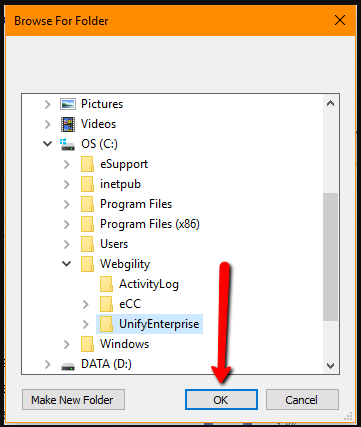This screenshot has height=427, width=361.
Task: Collapse the OS (C:) drive node
Action: point(48,144)
